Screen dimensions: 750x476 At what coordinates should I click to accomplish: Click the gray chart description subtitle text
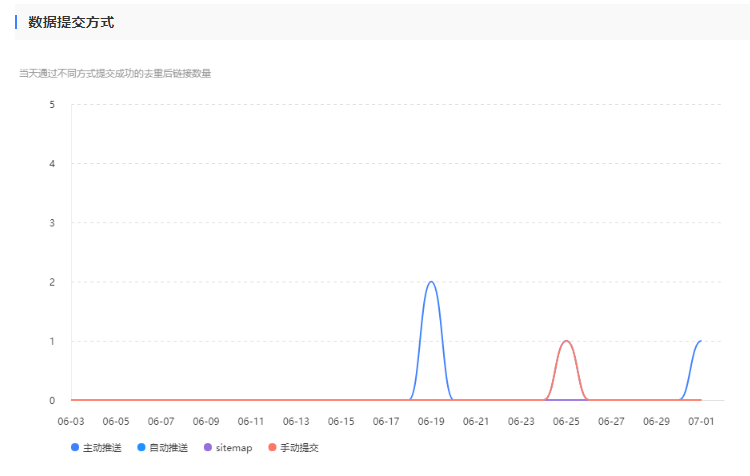[115, 73]
